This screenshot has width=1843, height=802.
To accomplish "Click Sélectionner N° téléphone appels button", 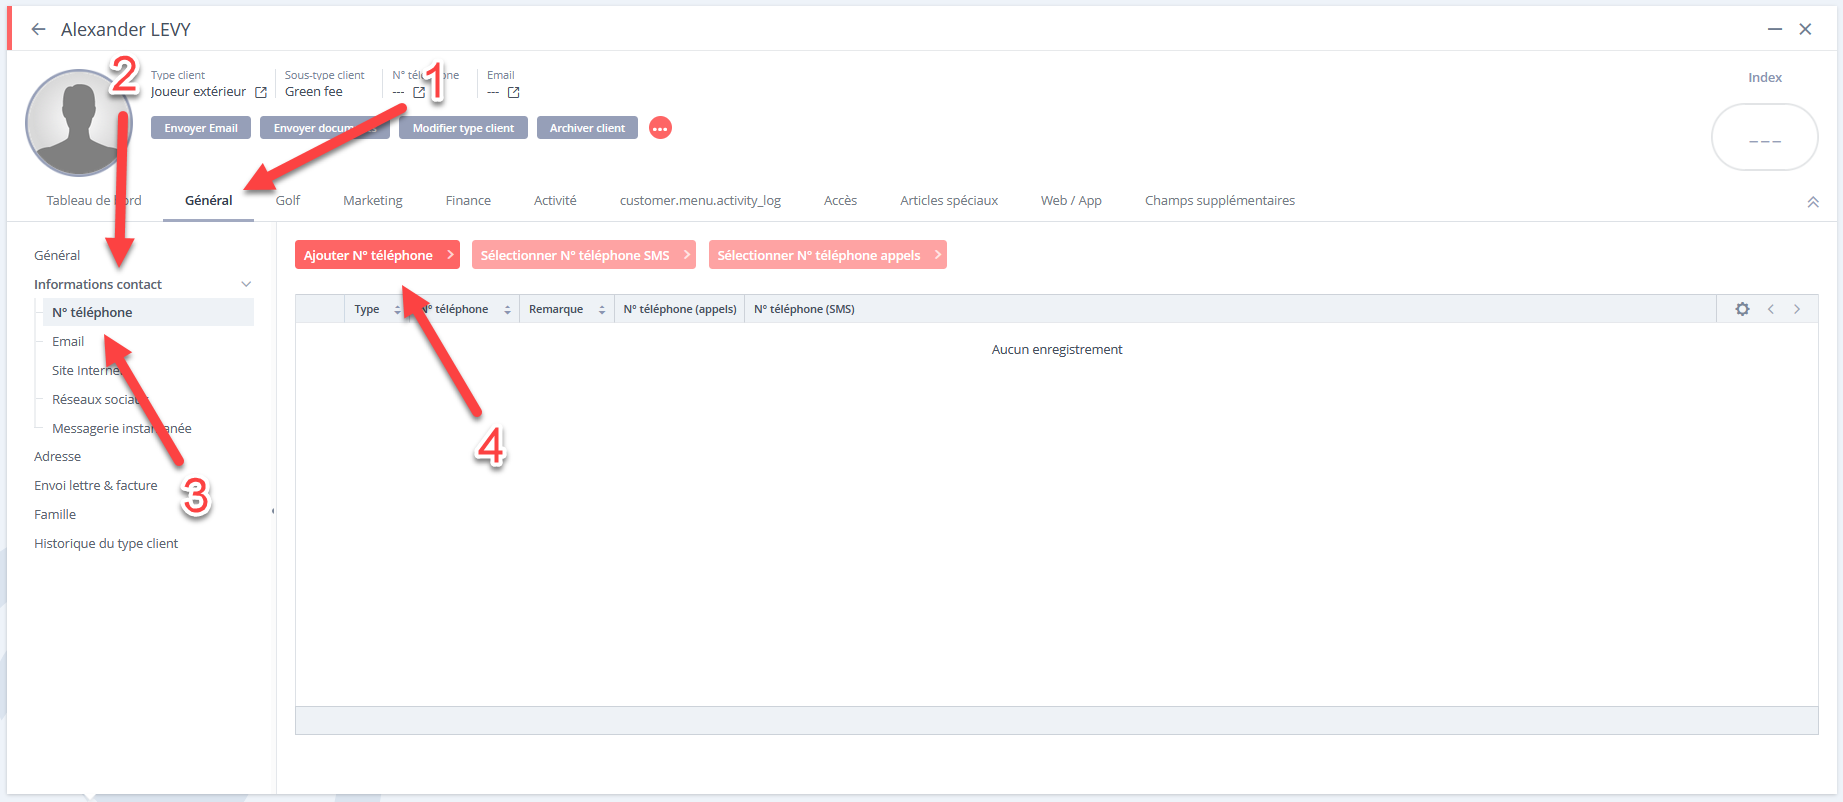I will coord(827,255).
